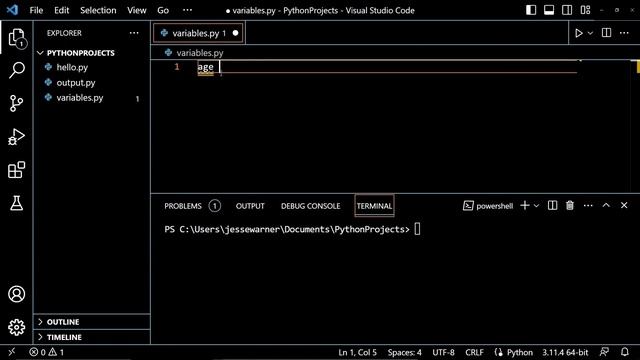The width and height of the screenshot is (640, 360).
Task: Open the Search view in activity bar
Action: coord(16,70)
